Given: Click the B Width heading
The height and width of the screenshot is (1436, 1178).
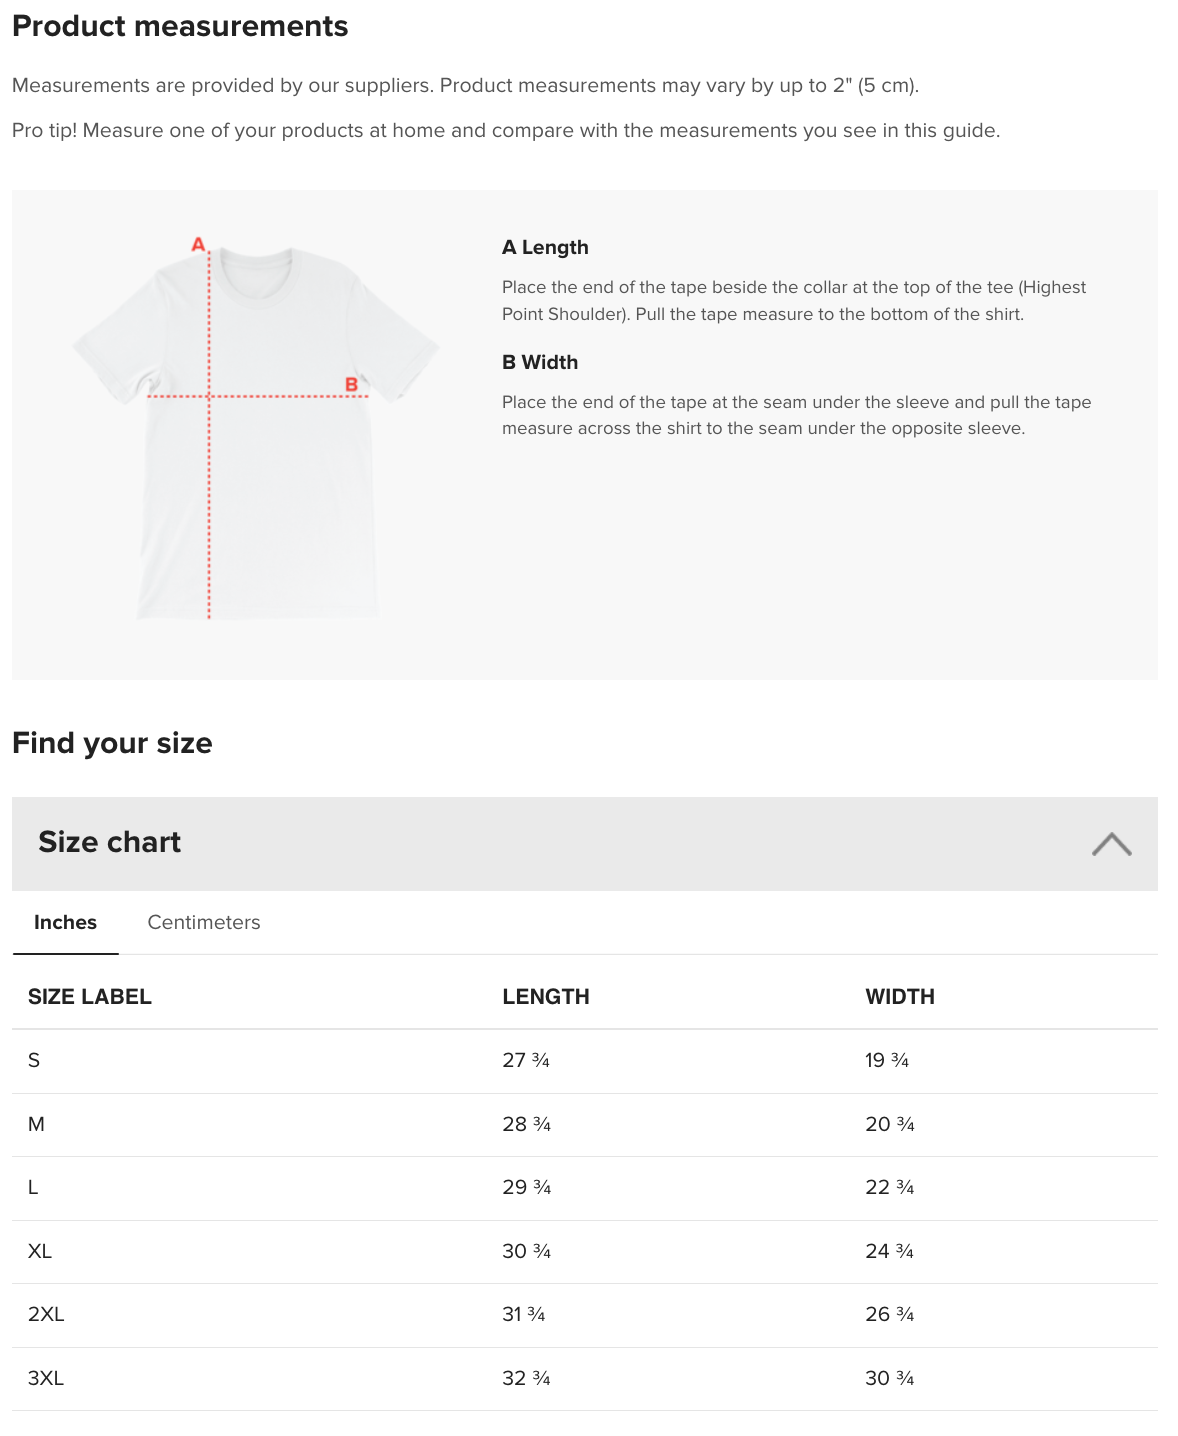Looking at the screenshot, I should [540, 362].
